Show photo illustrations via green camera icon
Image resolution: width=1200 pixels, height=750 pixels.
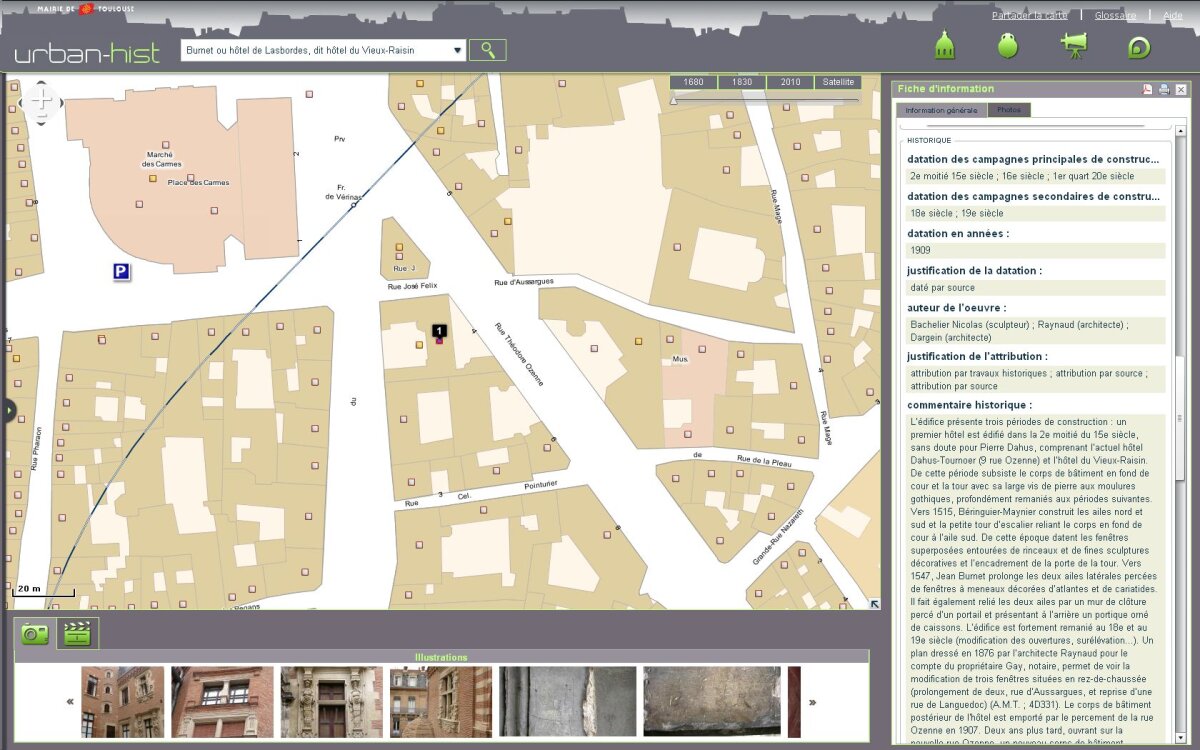pyautogui.click(x=35, y=634)
